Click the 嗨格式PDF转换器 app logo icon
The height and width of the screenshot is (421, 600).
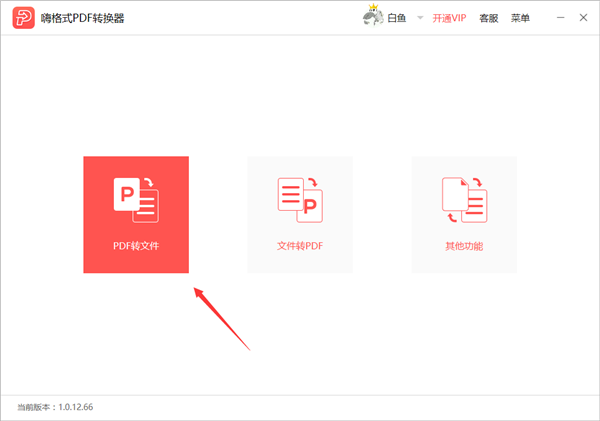click(x=23, y=18)
